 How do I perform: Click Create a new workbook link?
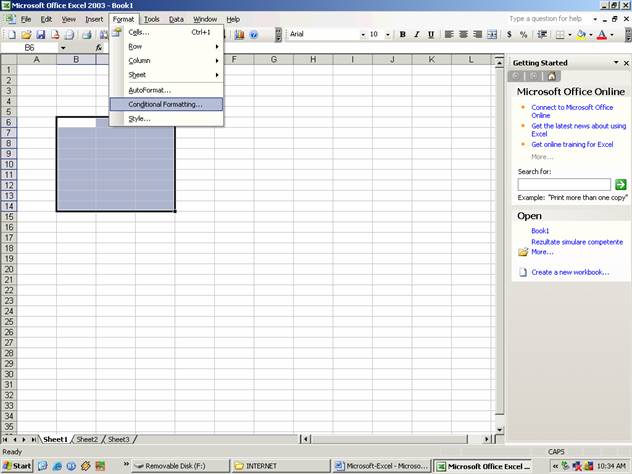(x=570, y=272)
